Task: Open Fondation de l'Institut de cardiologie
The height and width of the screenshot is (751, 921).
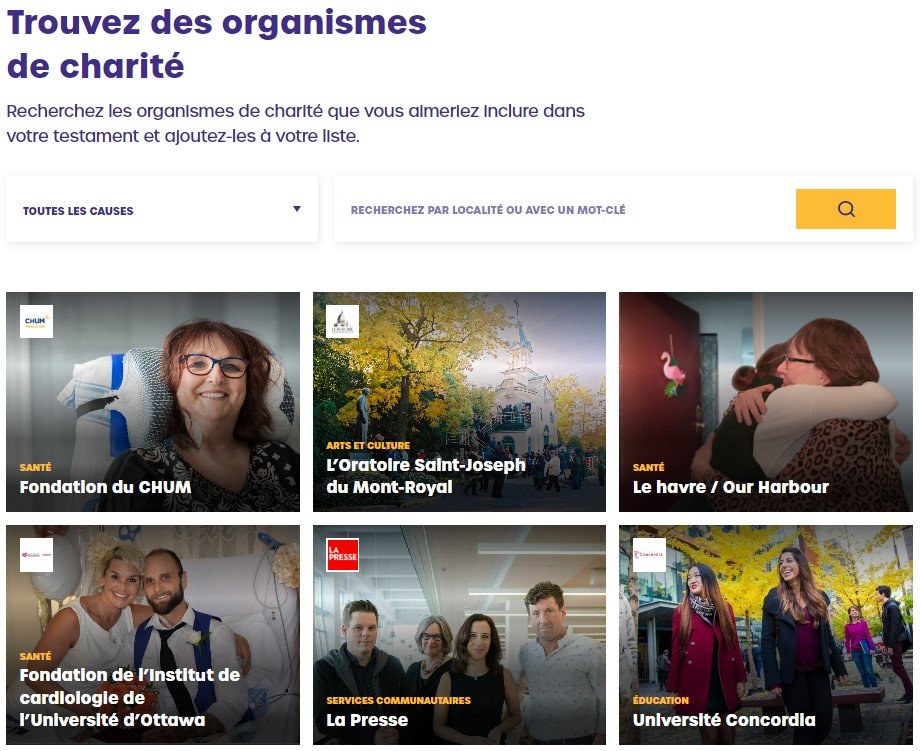Action: [x=130, y=695]
